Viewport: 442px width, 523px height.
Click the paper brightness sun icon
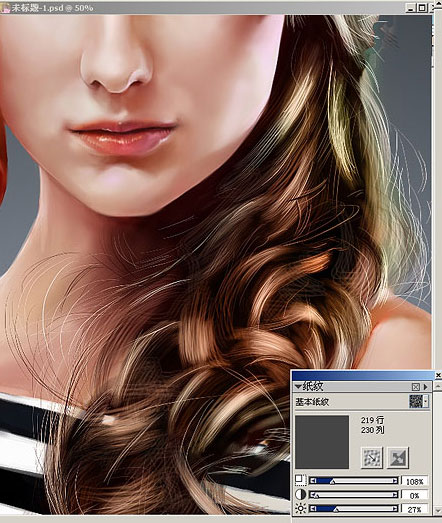click(300, 509)
